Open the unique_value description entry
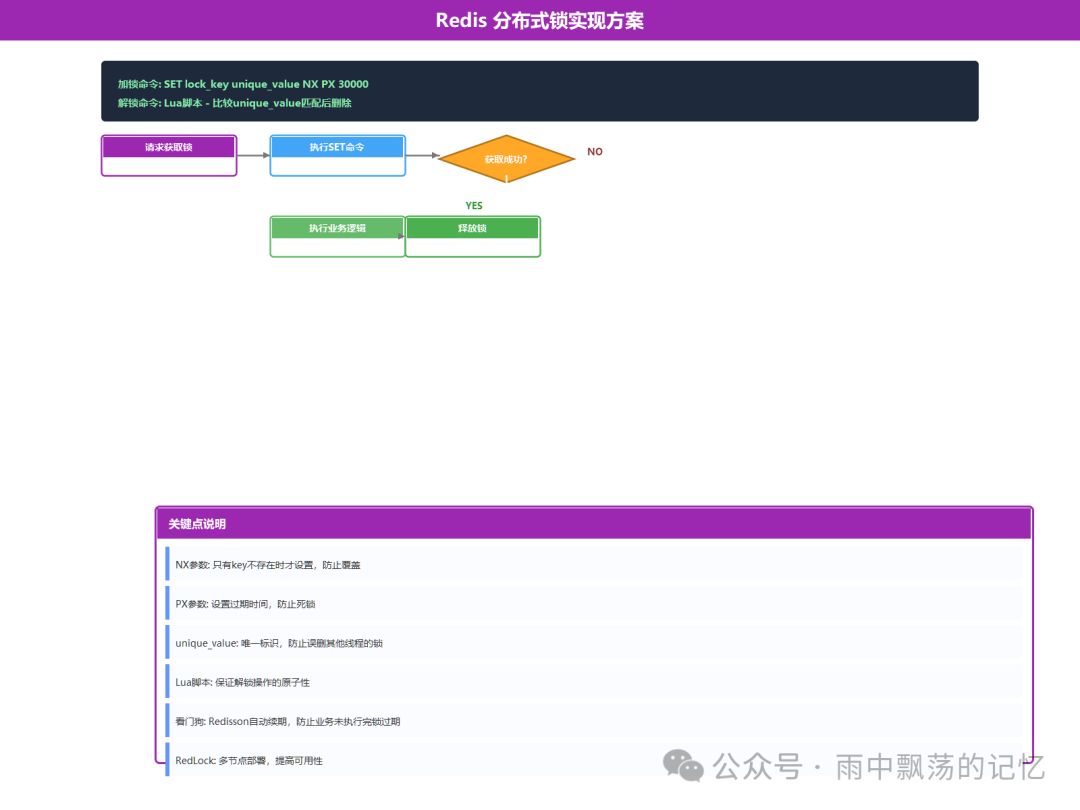 click(593, 643)
